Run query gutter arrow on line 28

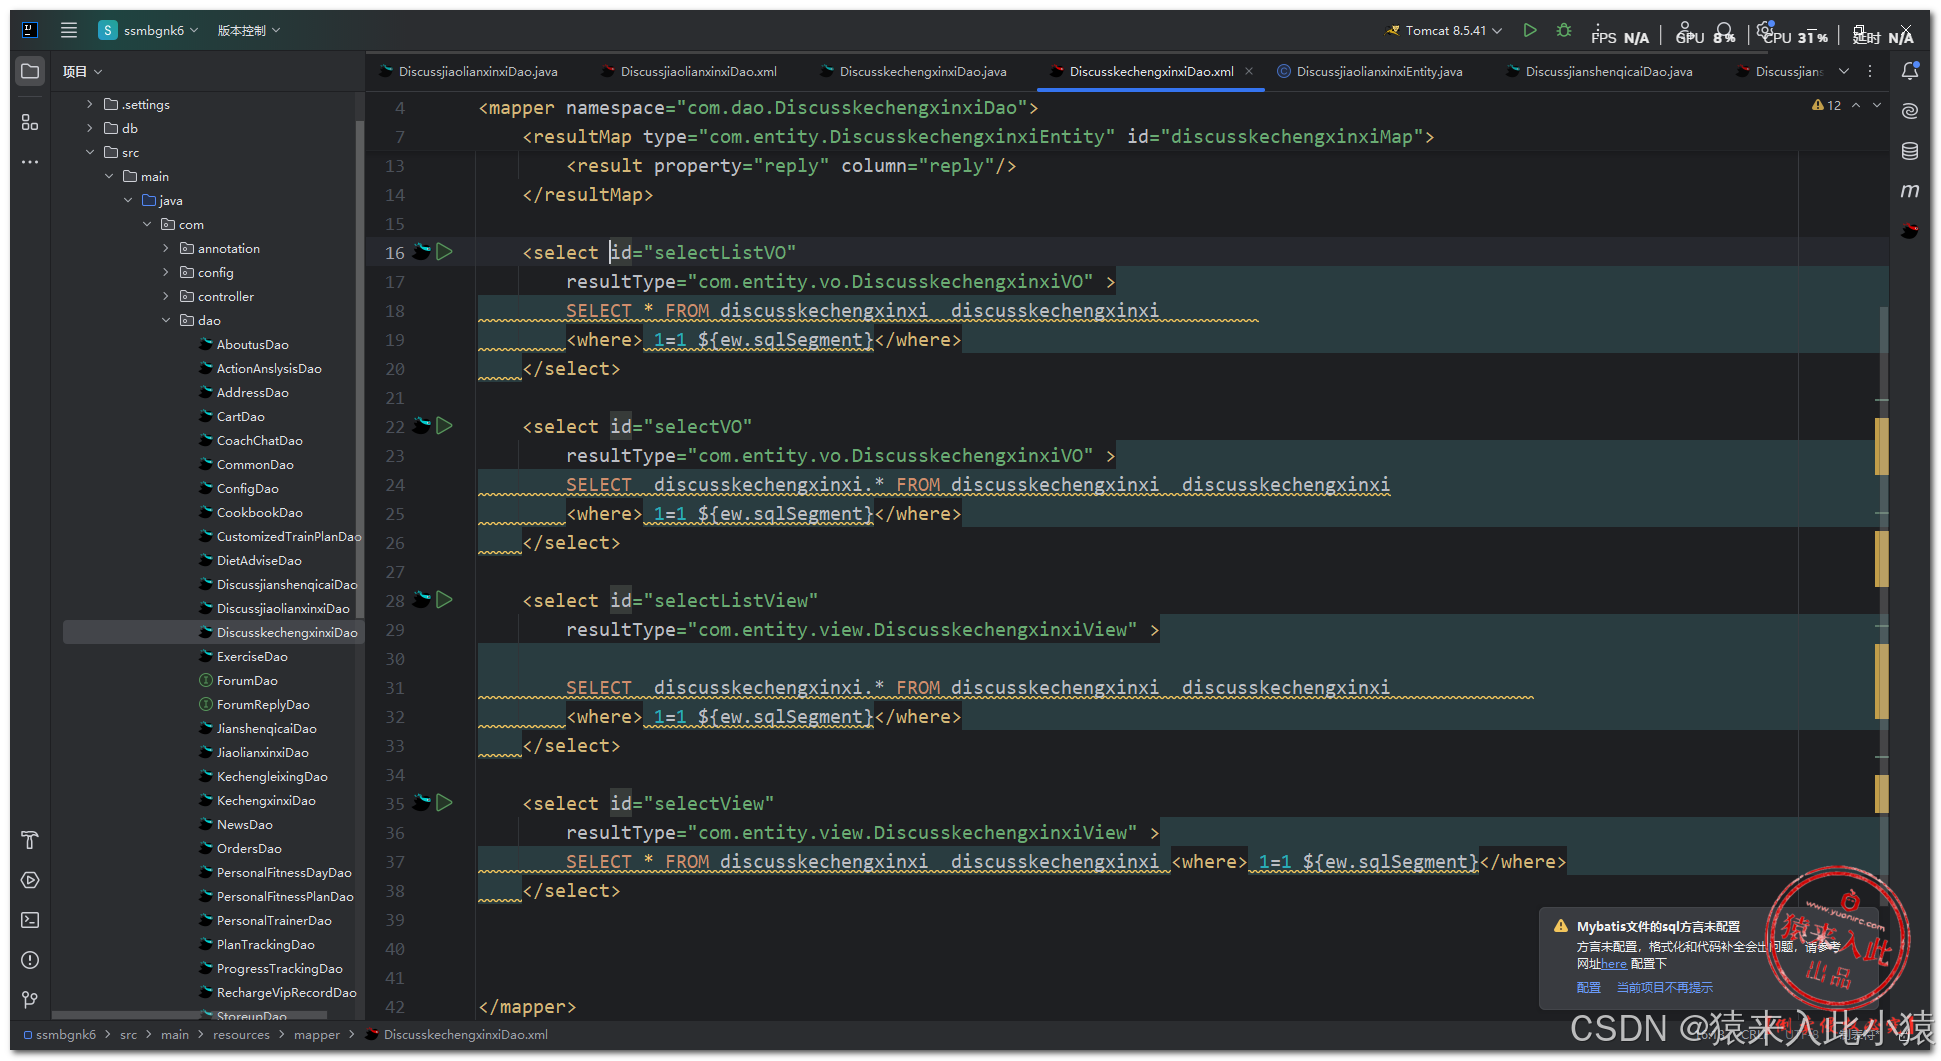point(445,600)
